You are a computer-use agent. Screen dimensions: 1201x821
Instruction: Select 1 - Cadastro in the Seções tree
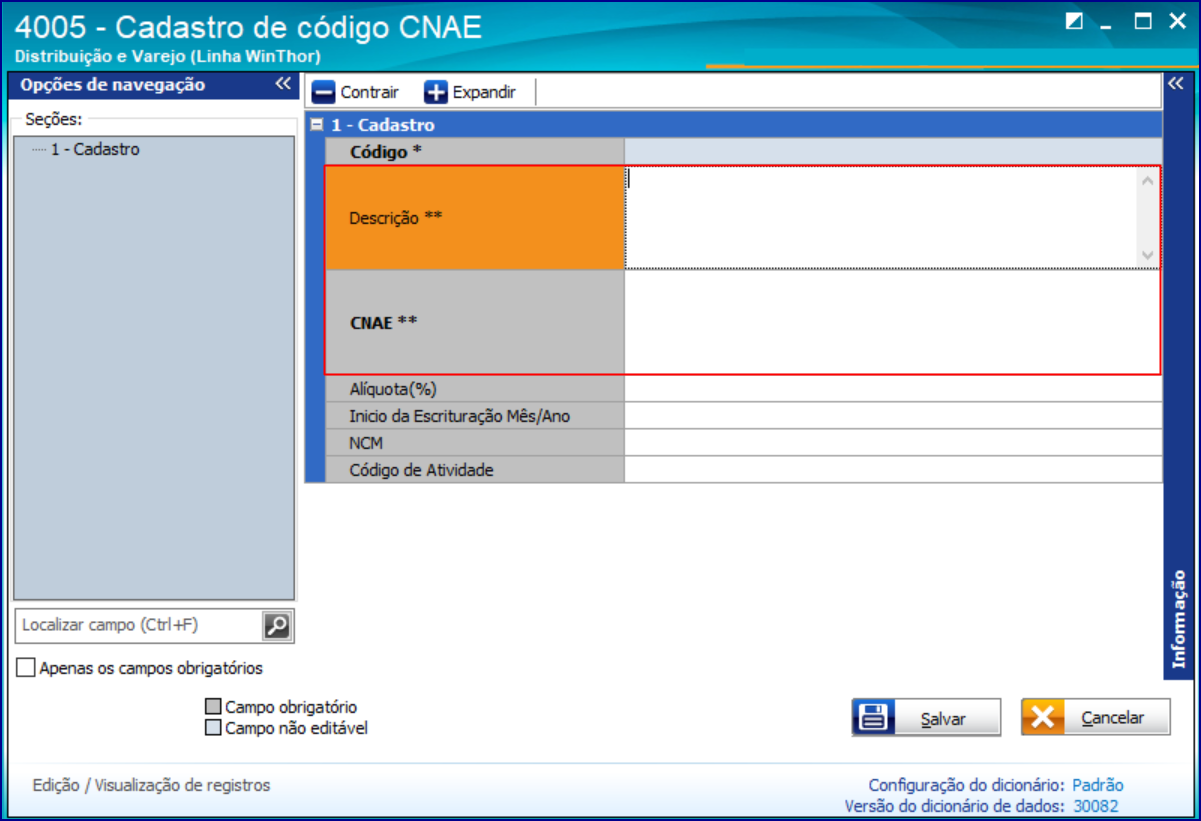[x=95, y=150]
